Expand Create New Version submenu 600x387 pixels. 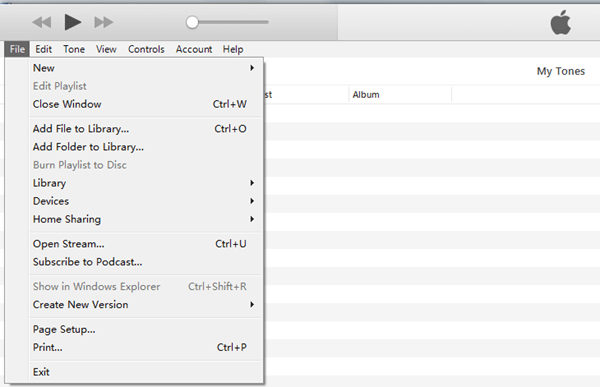pyautogui.click(x=146, y=305)
